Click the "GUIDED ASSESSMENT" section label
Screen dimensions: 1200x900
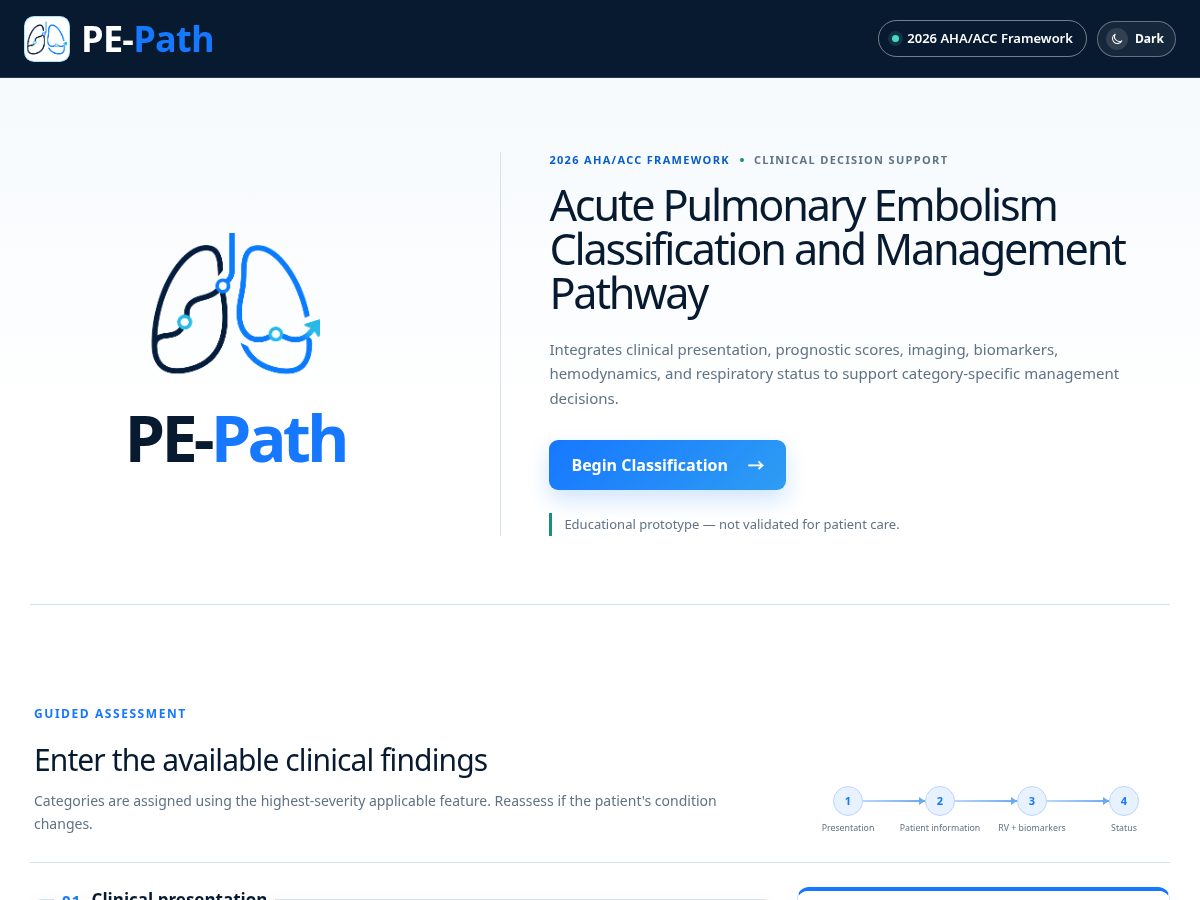click(110, 714)
